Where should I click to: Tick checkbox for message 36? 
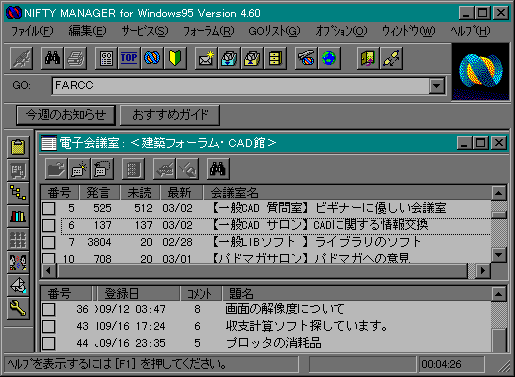pos(49,310)
